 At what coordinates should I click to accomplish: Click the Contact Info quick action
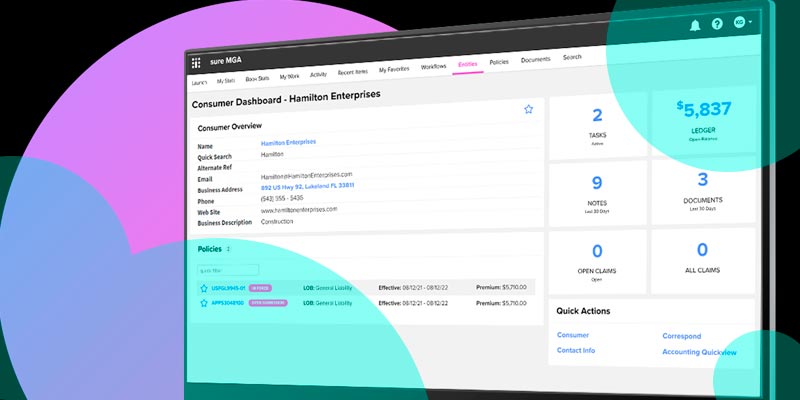click(x=576, y=351)
